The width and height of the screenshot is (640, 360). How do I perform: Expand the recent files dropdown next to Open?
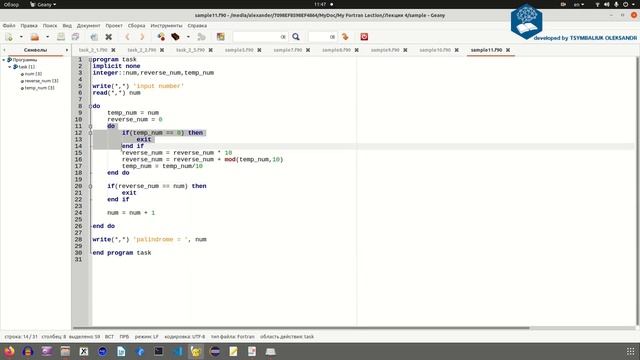47,37
